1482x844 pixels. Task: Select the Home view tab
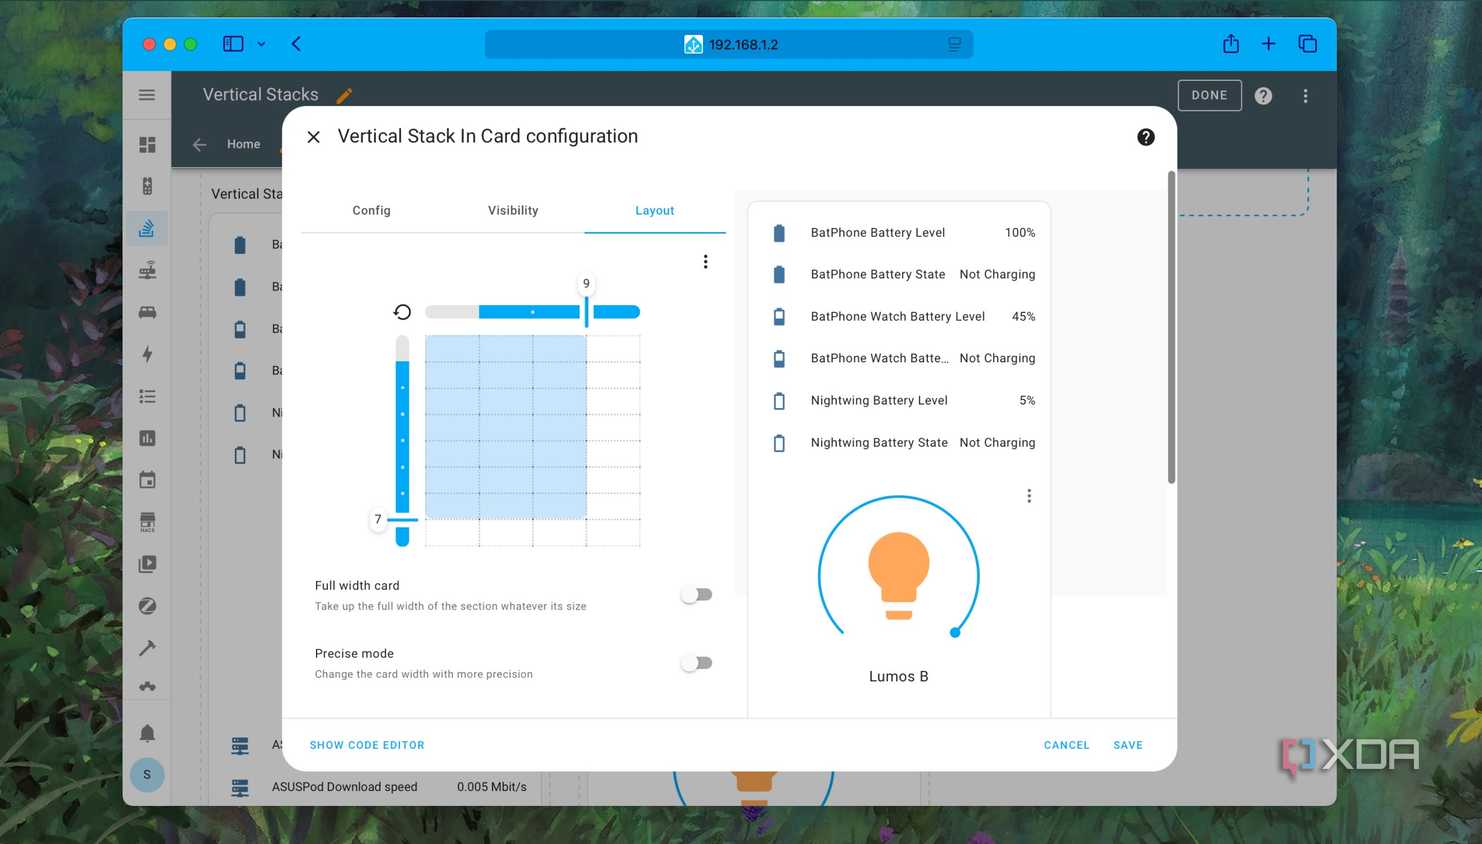coord(243,144)
